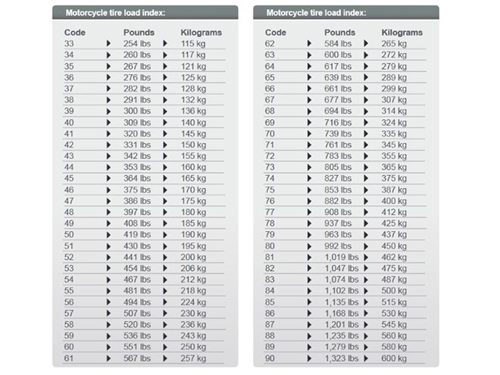Click the arrow icon after code 75

[309, 190]
